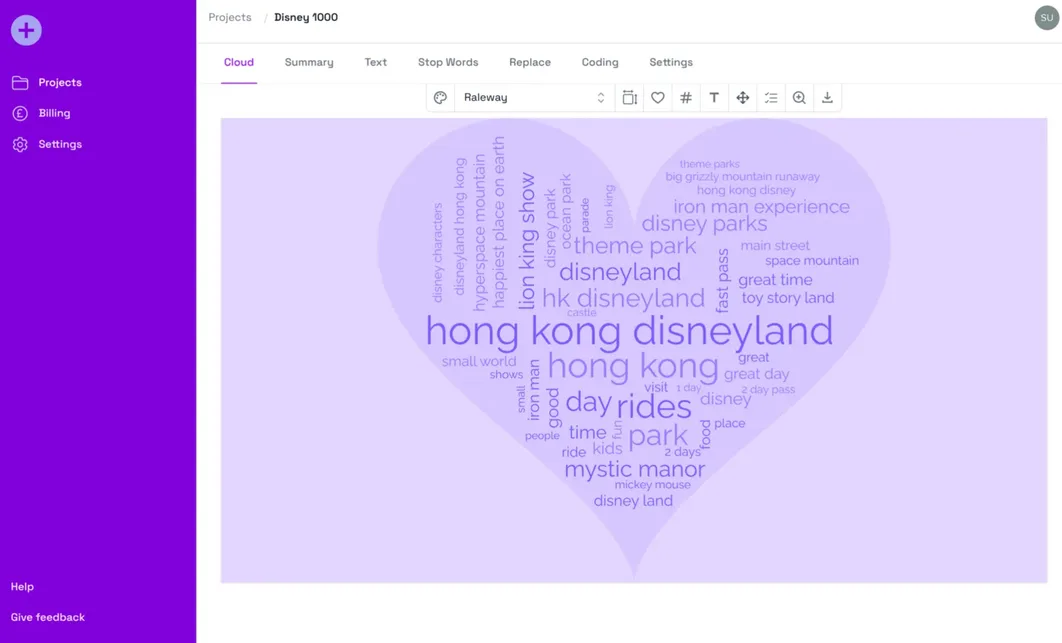Image resolution: width=1062 pixels, height=643 pixels.
Task: Open Projects in the sidebar
Action: pos(60,83)
